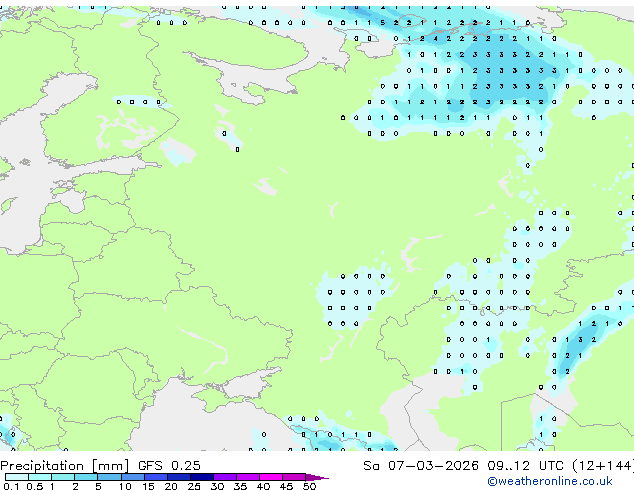Click the legend tick label '25'
Viewport: 634px width, 490px height.
[194, 486]
